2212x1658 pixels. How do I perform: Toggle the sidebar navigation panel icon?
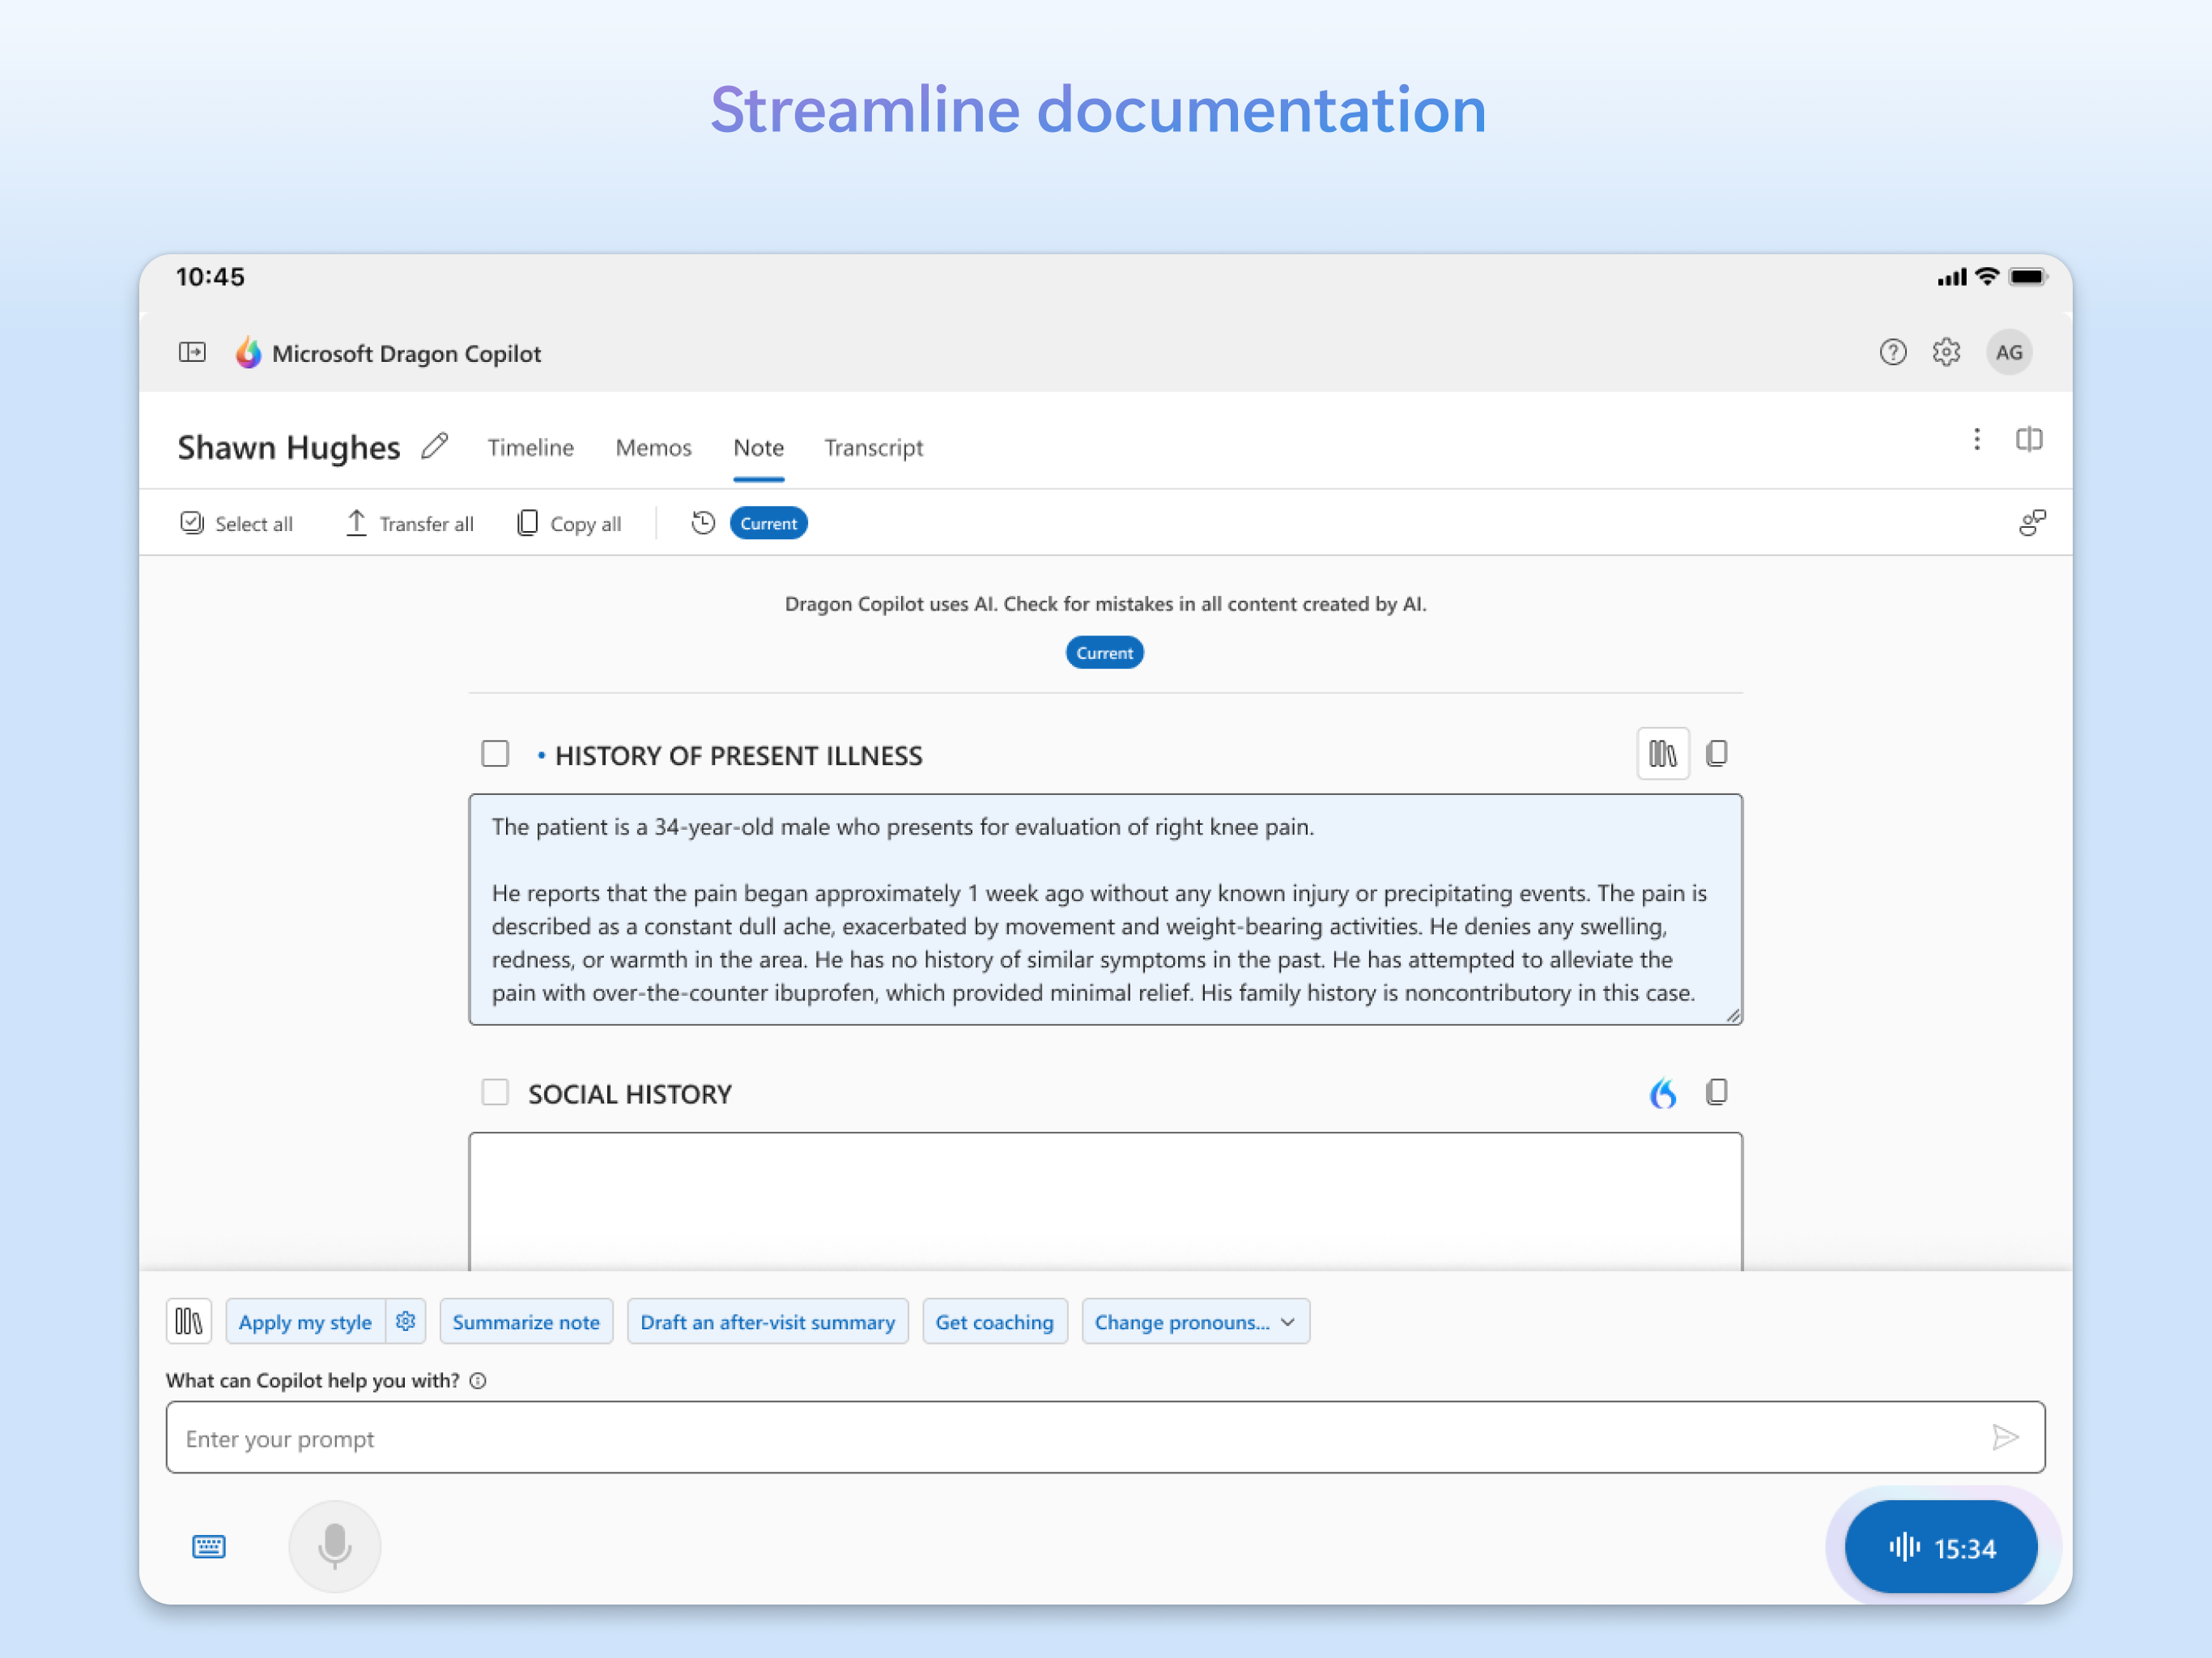point(192,352)
